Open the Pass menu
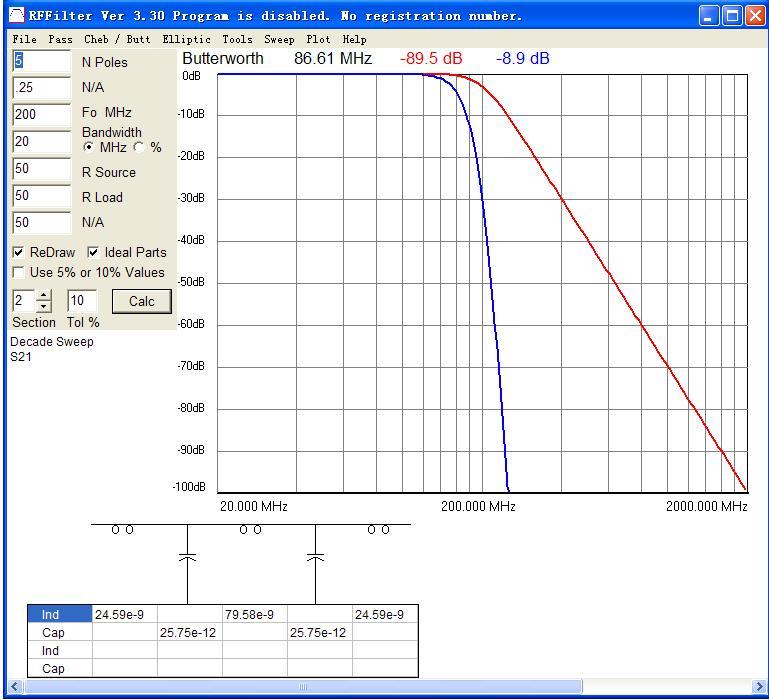Screen dimensions: 769x700 [x=60, y=39]
